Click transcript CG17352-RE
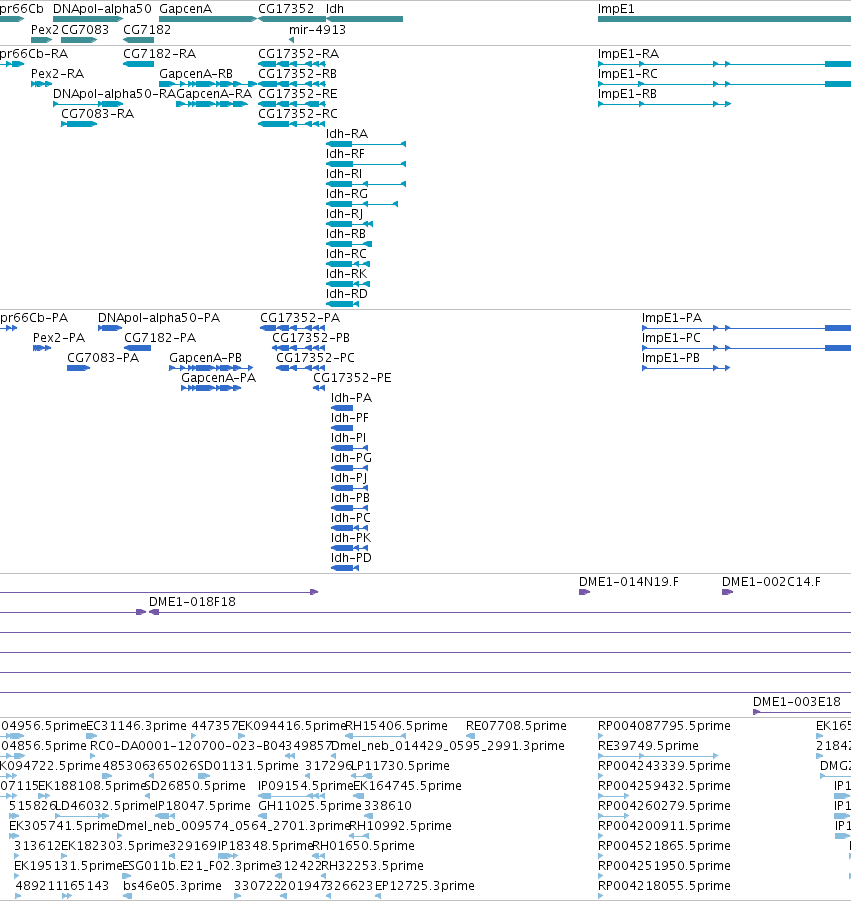Screen dimensions: 851x901 (x=298, y=94)
